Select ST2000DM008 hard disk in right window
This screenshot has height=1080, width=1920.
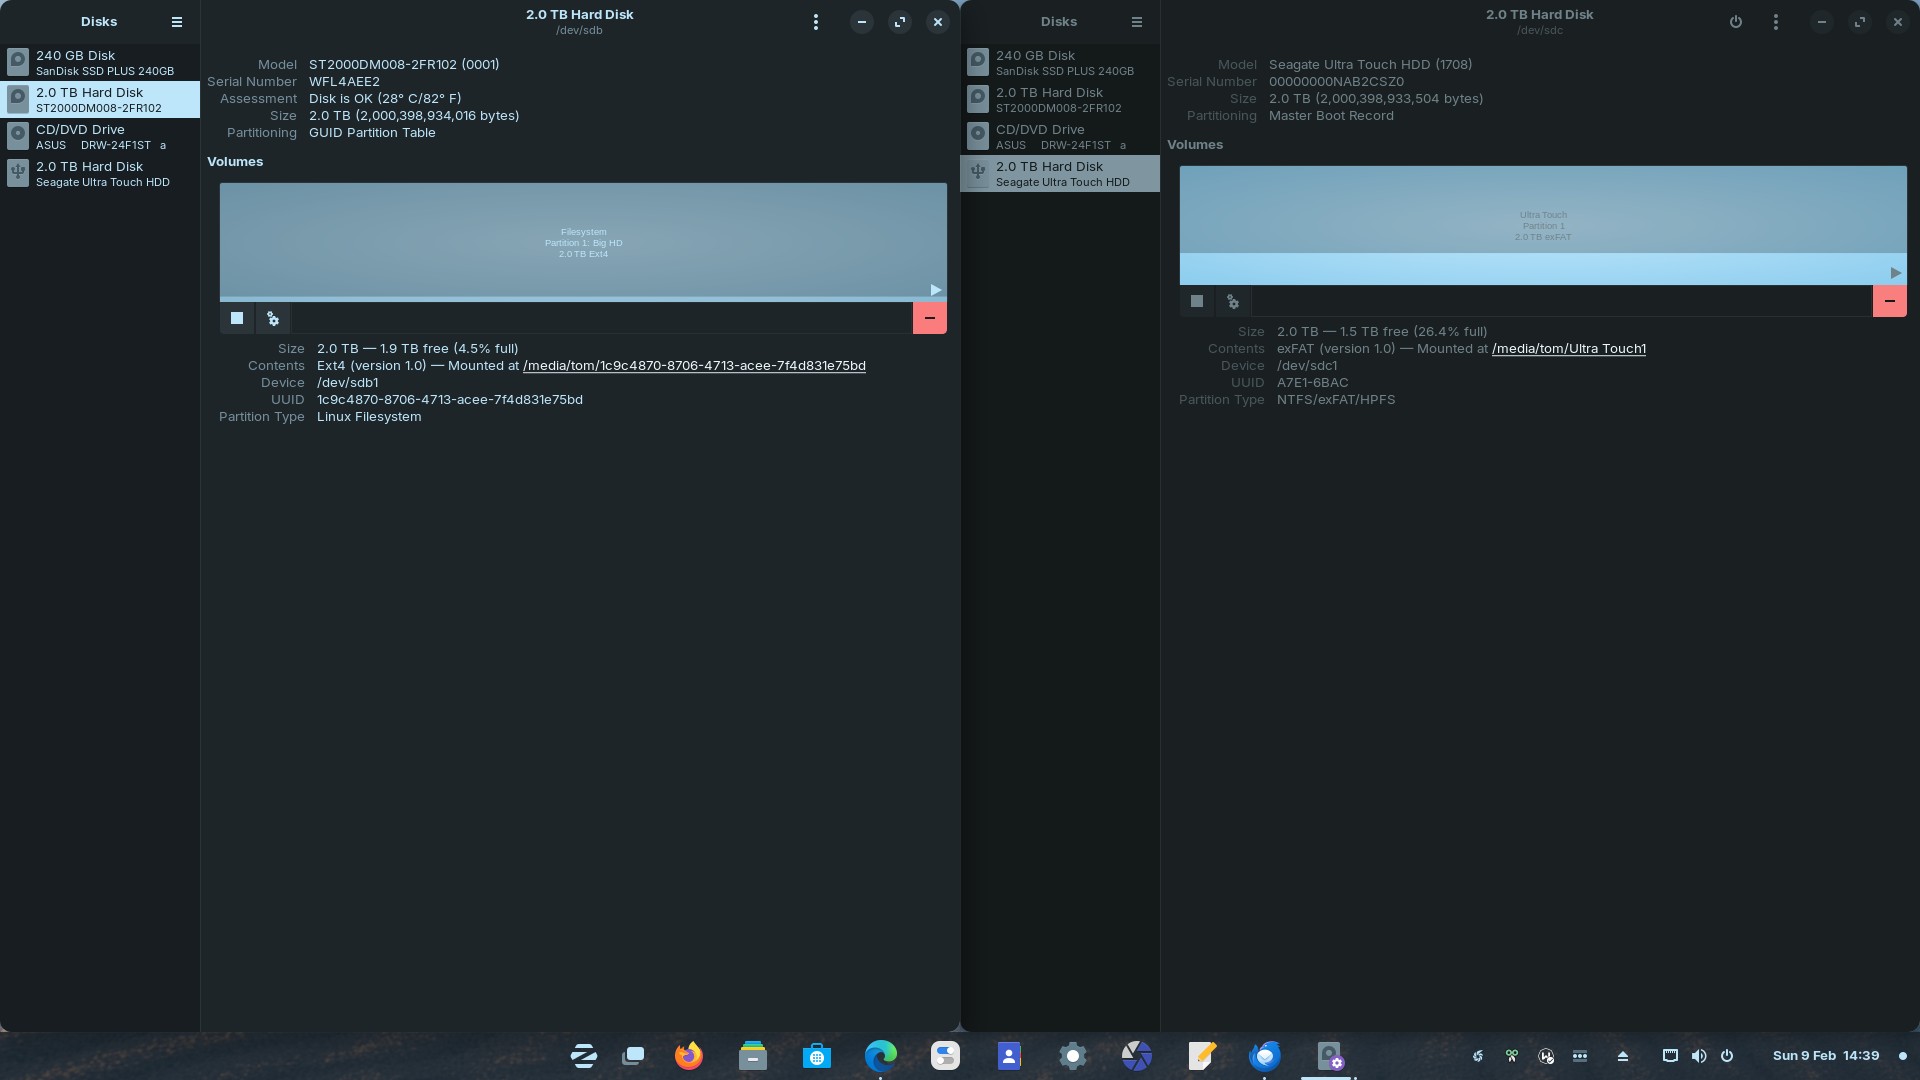pyautogui.click(x=1060, y=99)
